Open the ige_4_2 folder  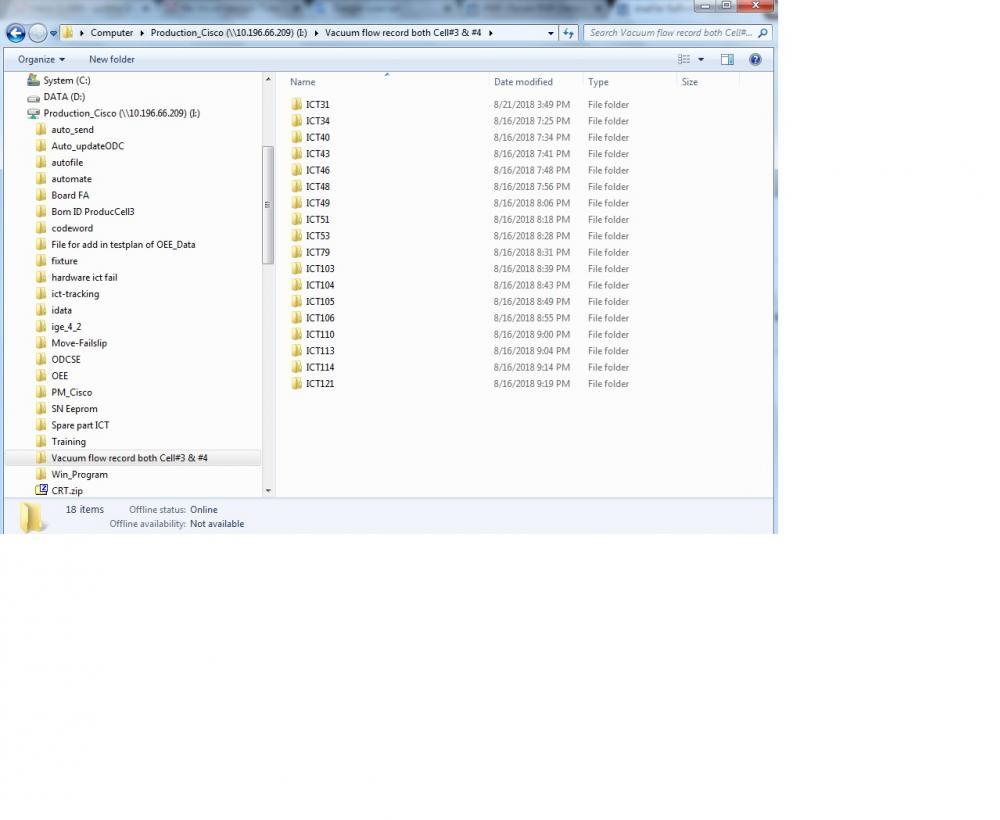coord(59,326)
